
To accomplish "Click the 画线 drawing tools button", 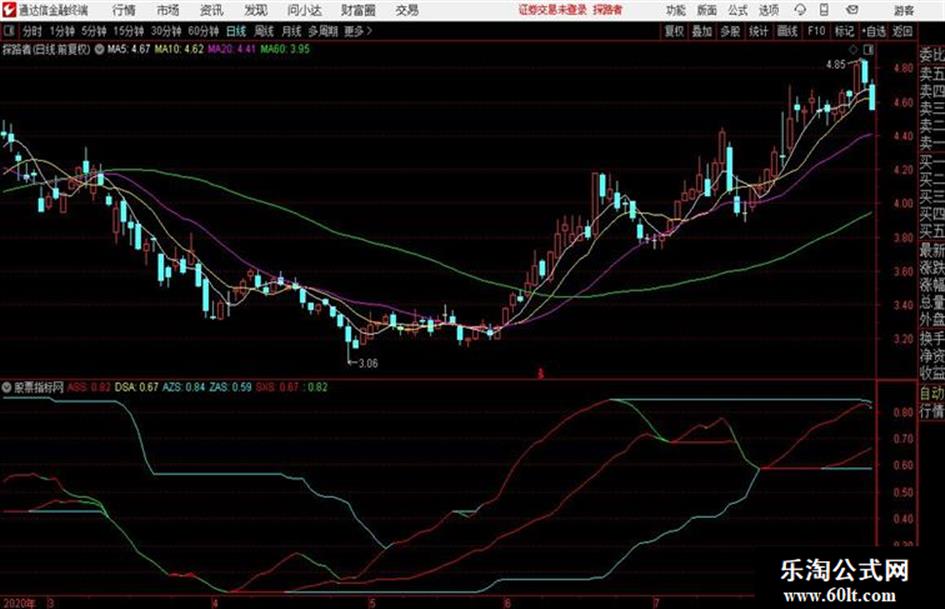I will point(787,31).
